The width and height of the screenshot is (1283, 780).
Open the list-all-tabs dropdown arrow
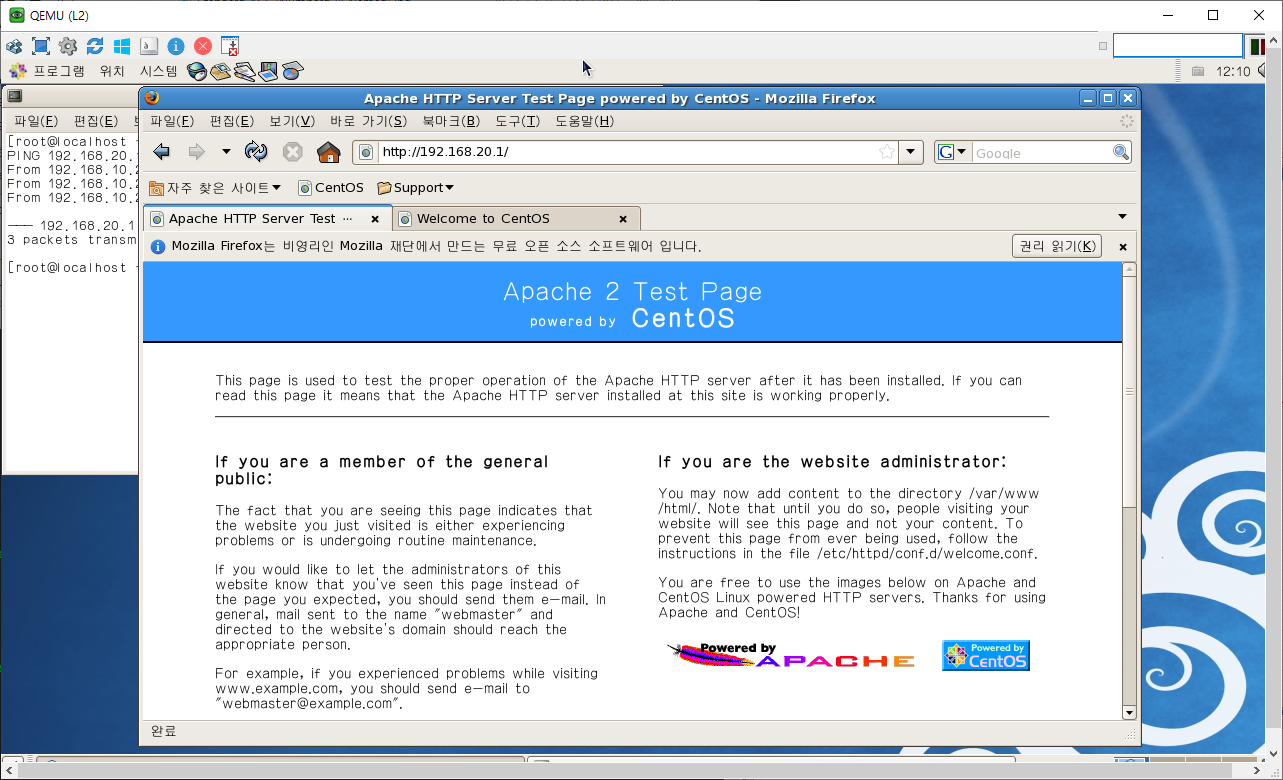coord(1122,217)
